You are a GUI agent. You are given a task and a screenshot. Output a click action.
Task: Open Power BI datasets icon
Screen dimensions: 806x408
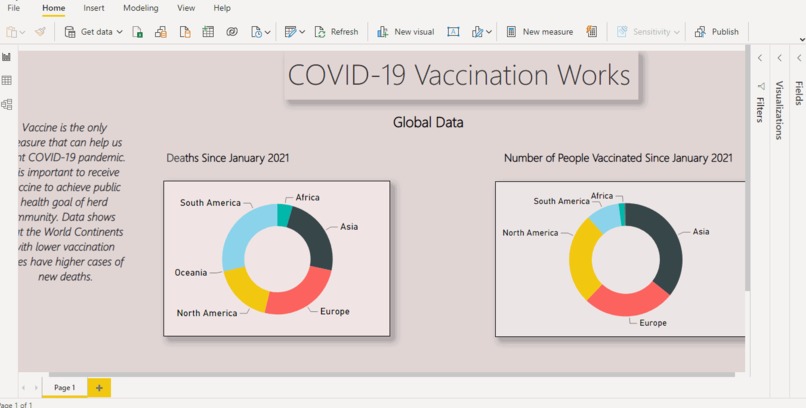tap(161, 32)
